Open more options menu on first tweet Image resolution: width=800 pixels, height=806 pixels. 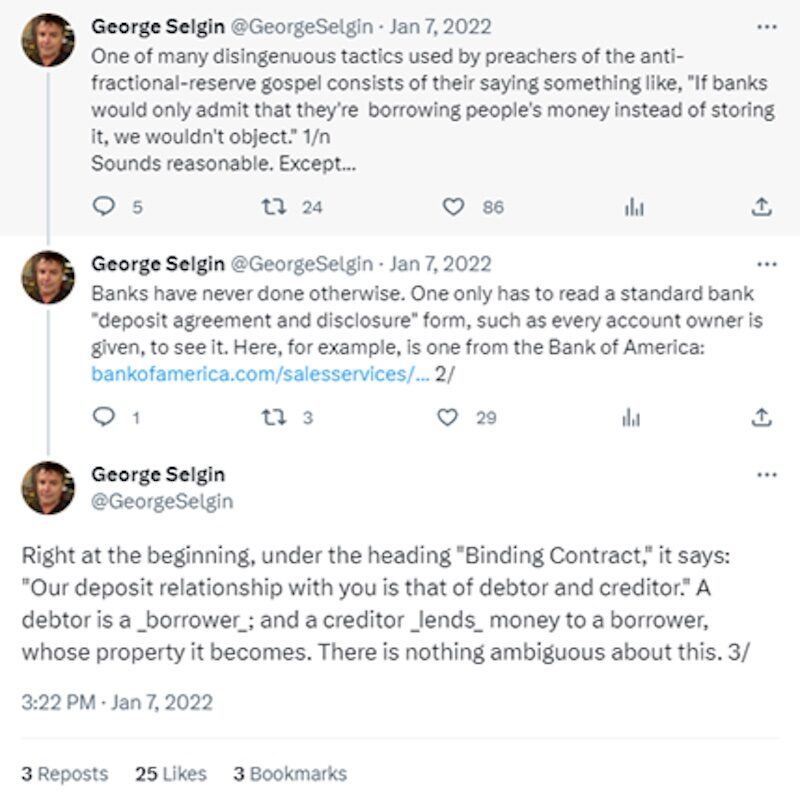pos(767,27)
